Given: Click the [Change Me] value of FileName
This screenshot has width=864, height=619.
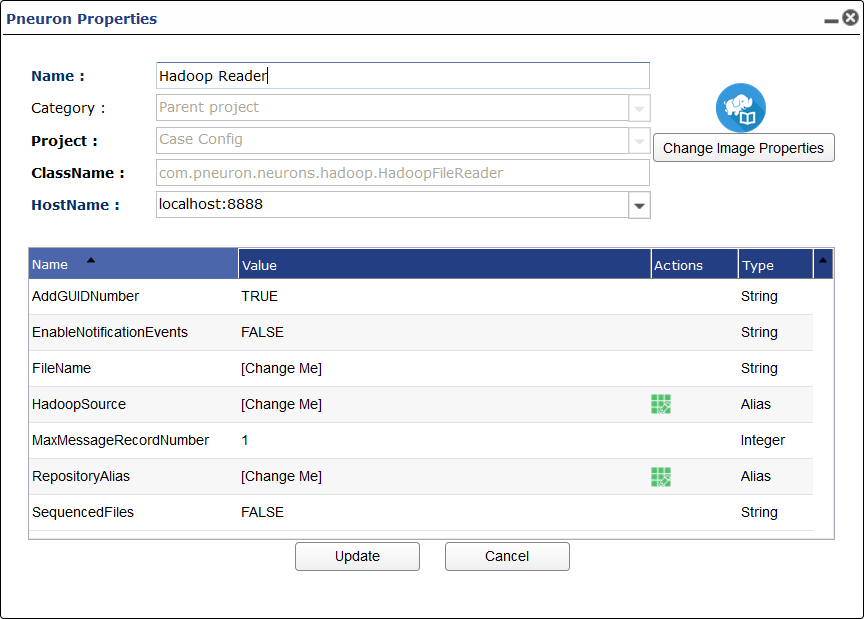Looking at the screenshot, I should pyautogui.click(x=281, y=368).
